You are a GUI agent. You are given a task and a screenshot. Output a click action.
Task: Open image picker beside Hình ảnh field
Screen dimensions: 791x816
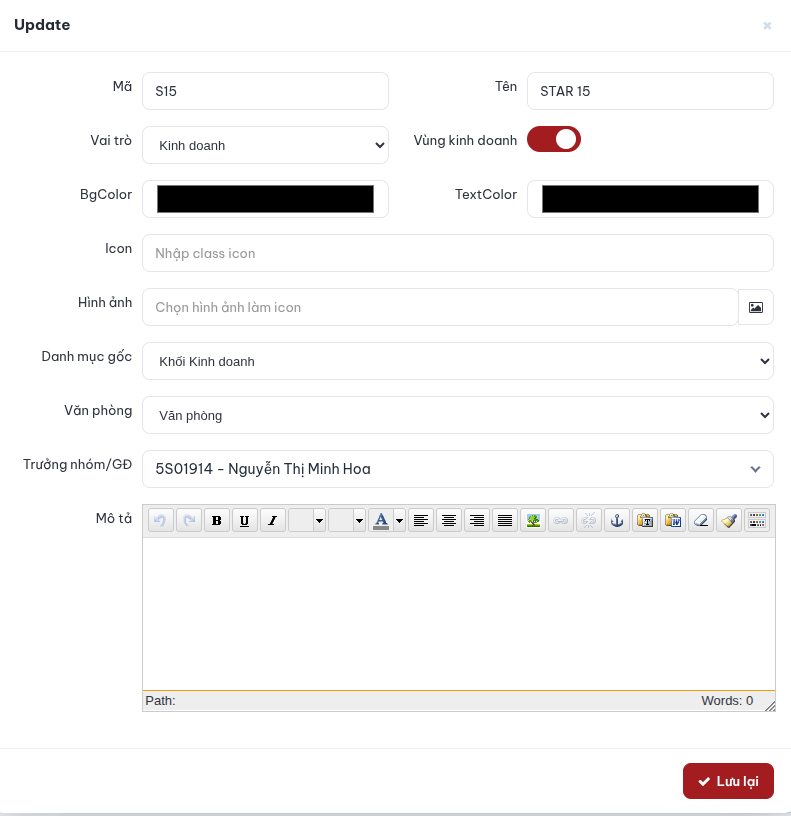point(756,308)
